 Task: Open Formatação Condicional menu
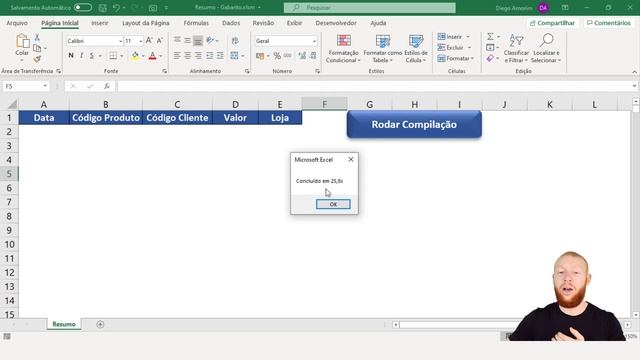343,49
